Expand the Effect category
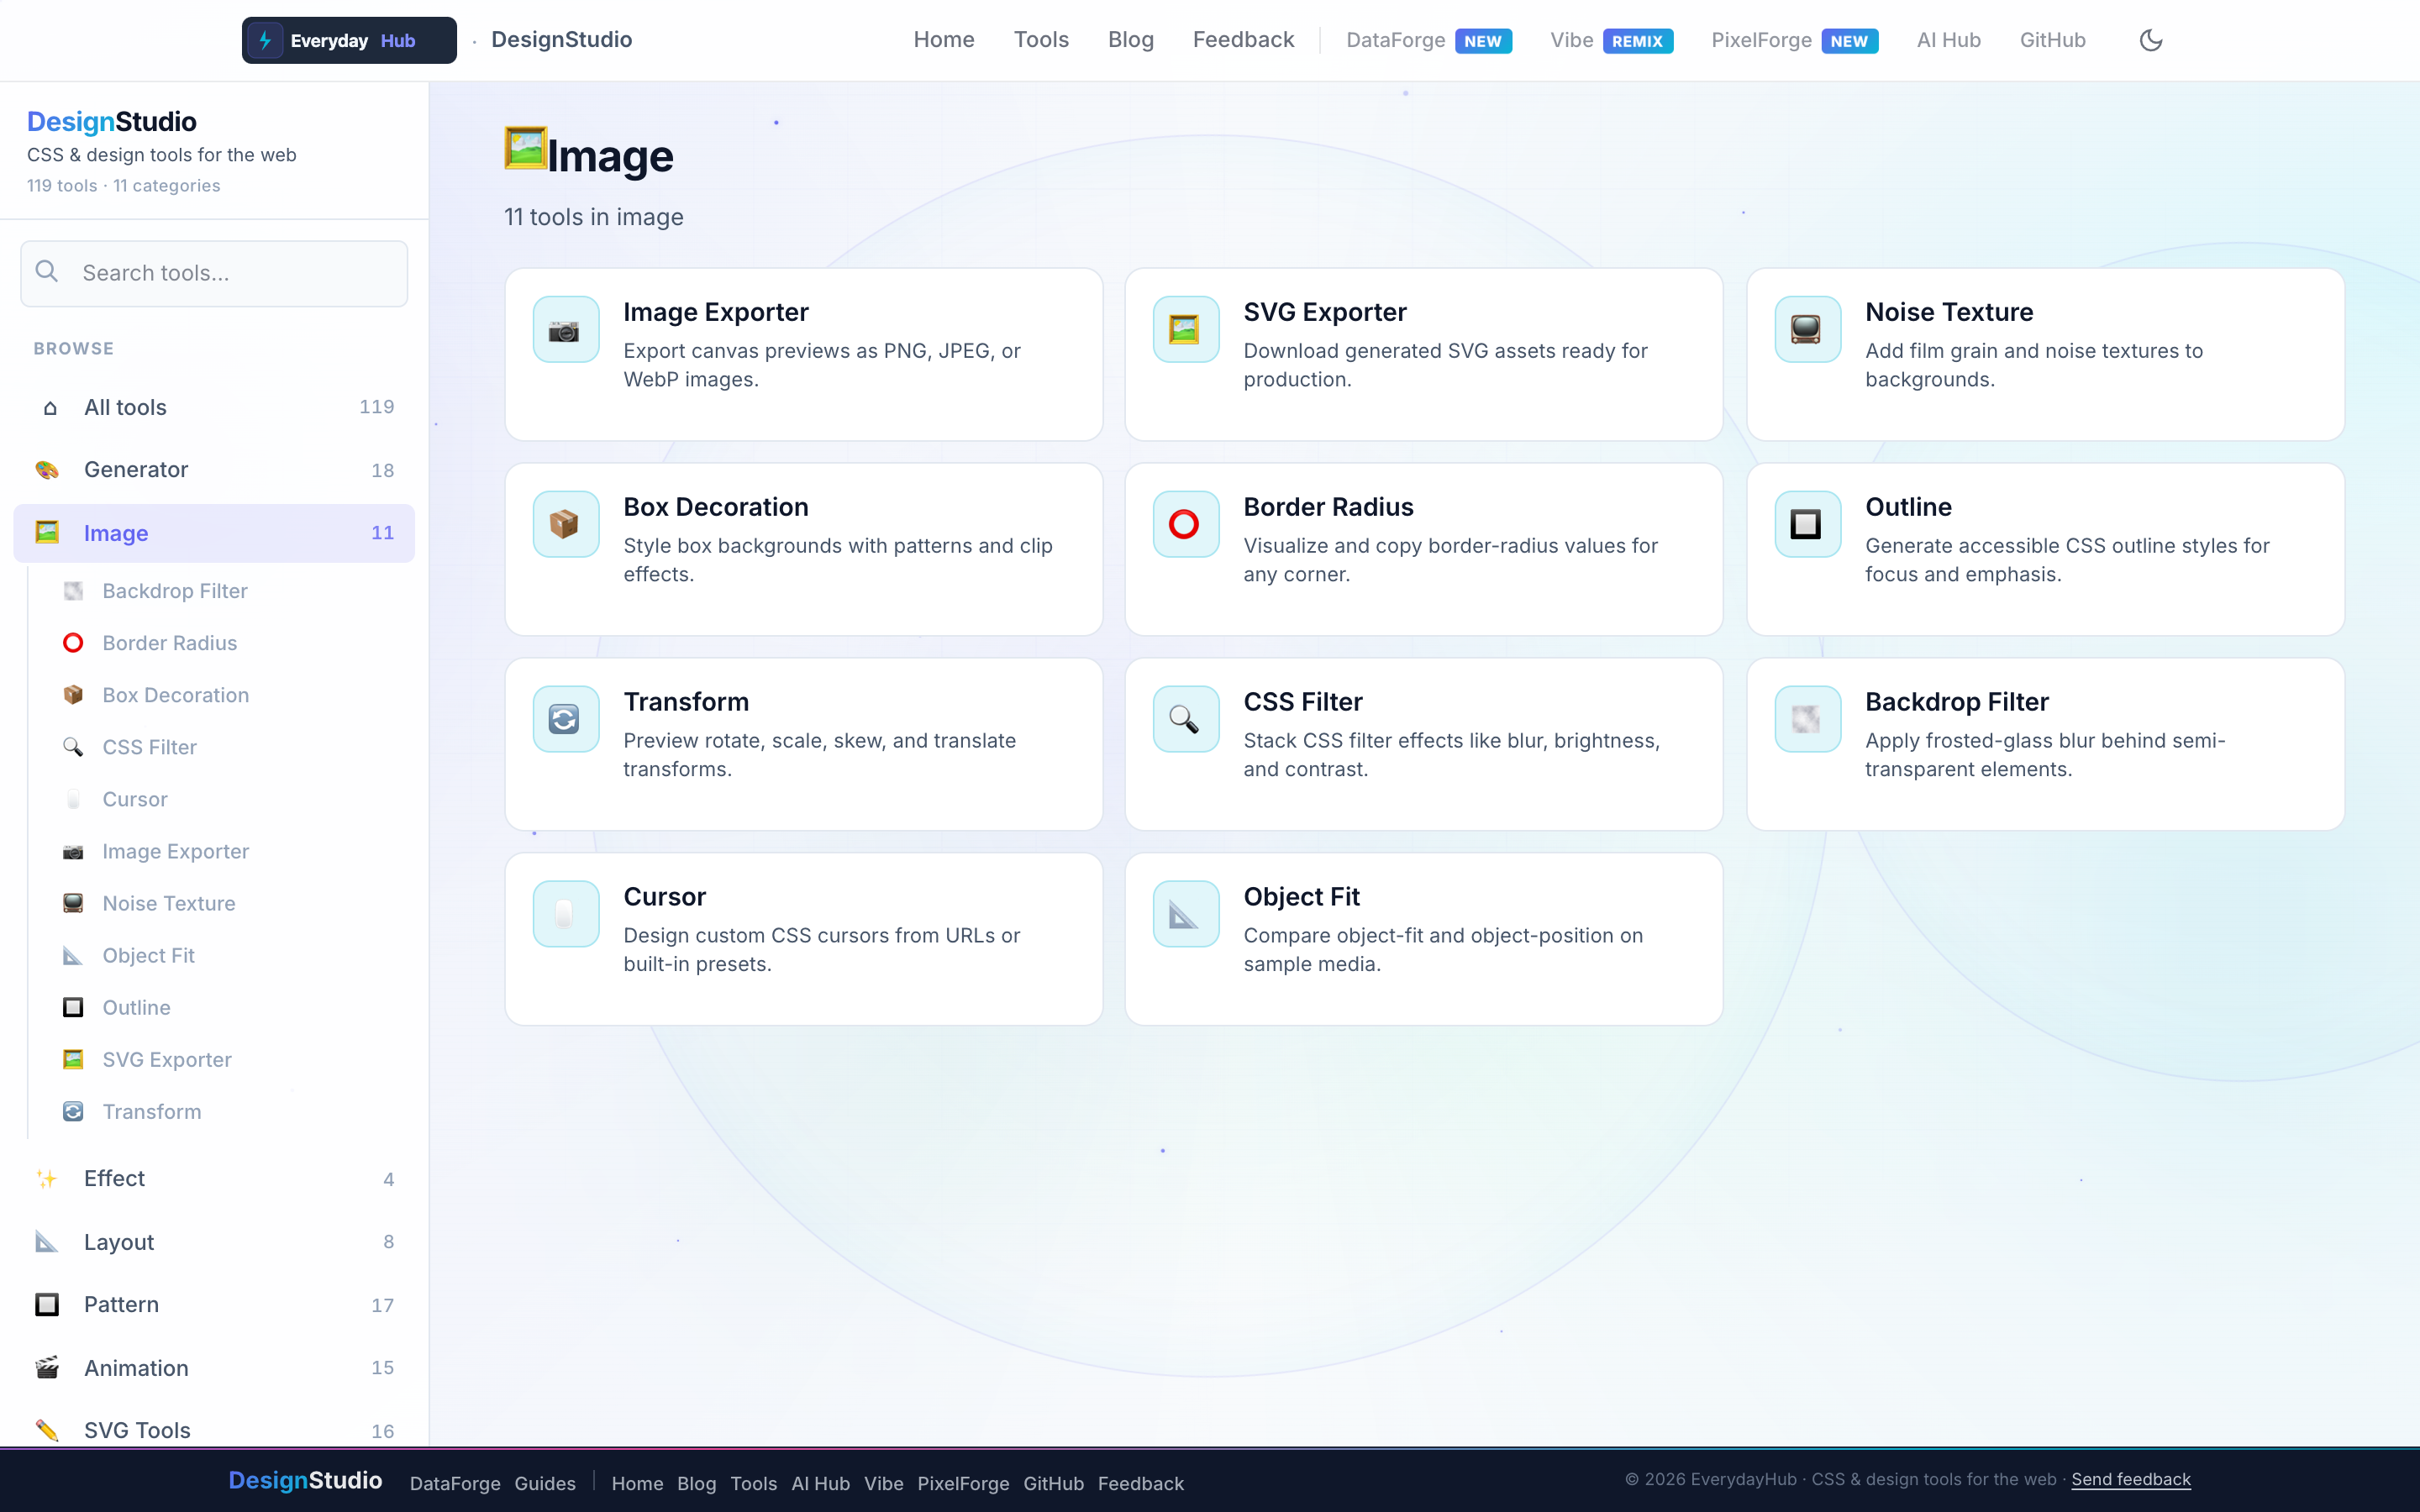Screen dimensions: 2420x1512 (214, 1179)
